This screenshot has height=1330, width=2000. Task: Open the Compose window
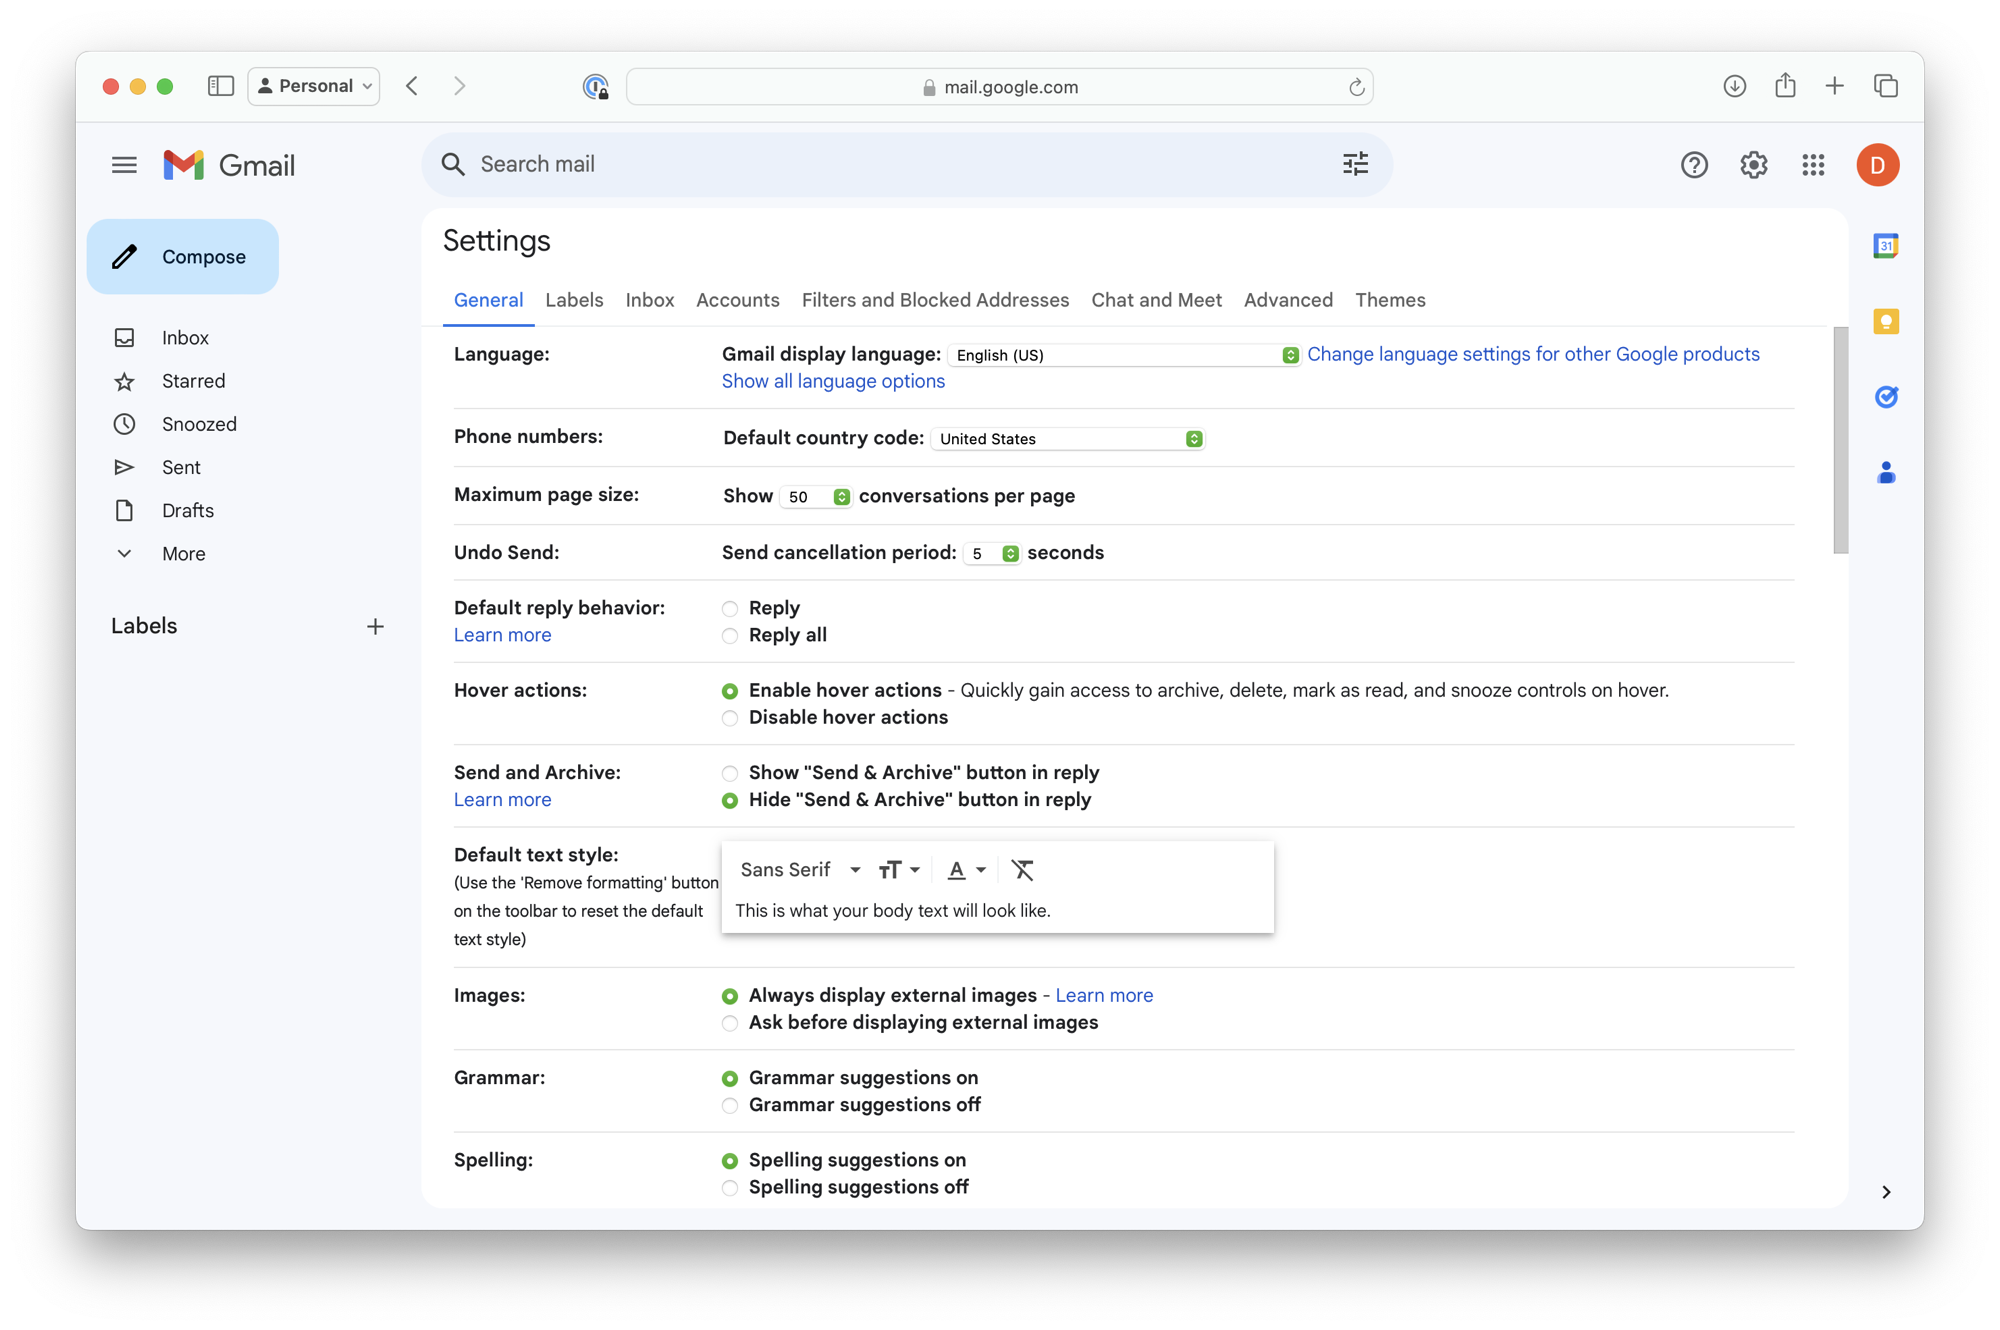pyautogui.click(x=183, y=256)
